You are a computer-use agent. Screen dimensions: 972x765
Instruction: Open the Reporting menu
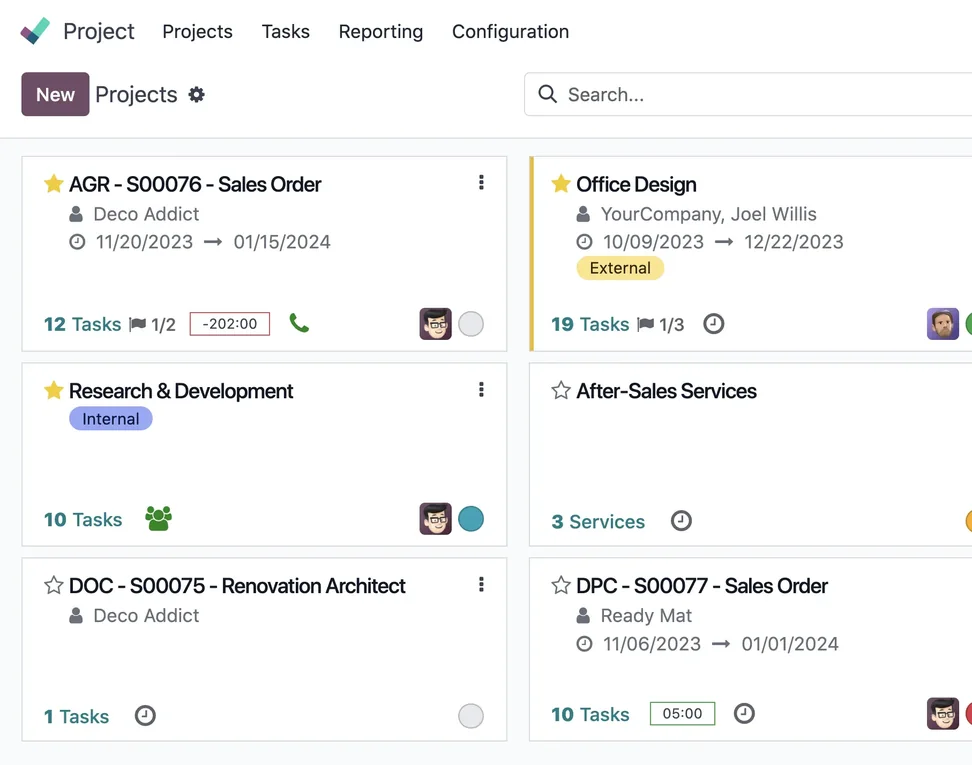point(381,32)
